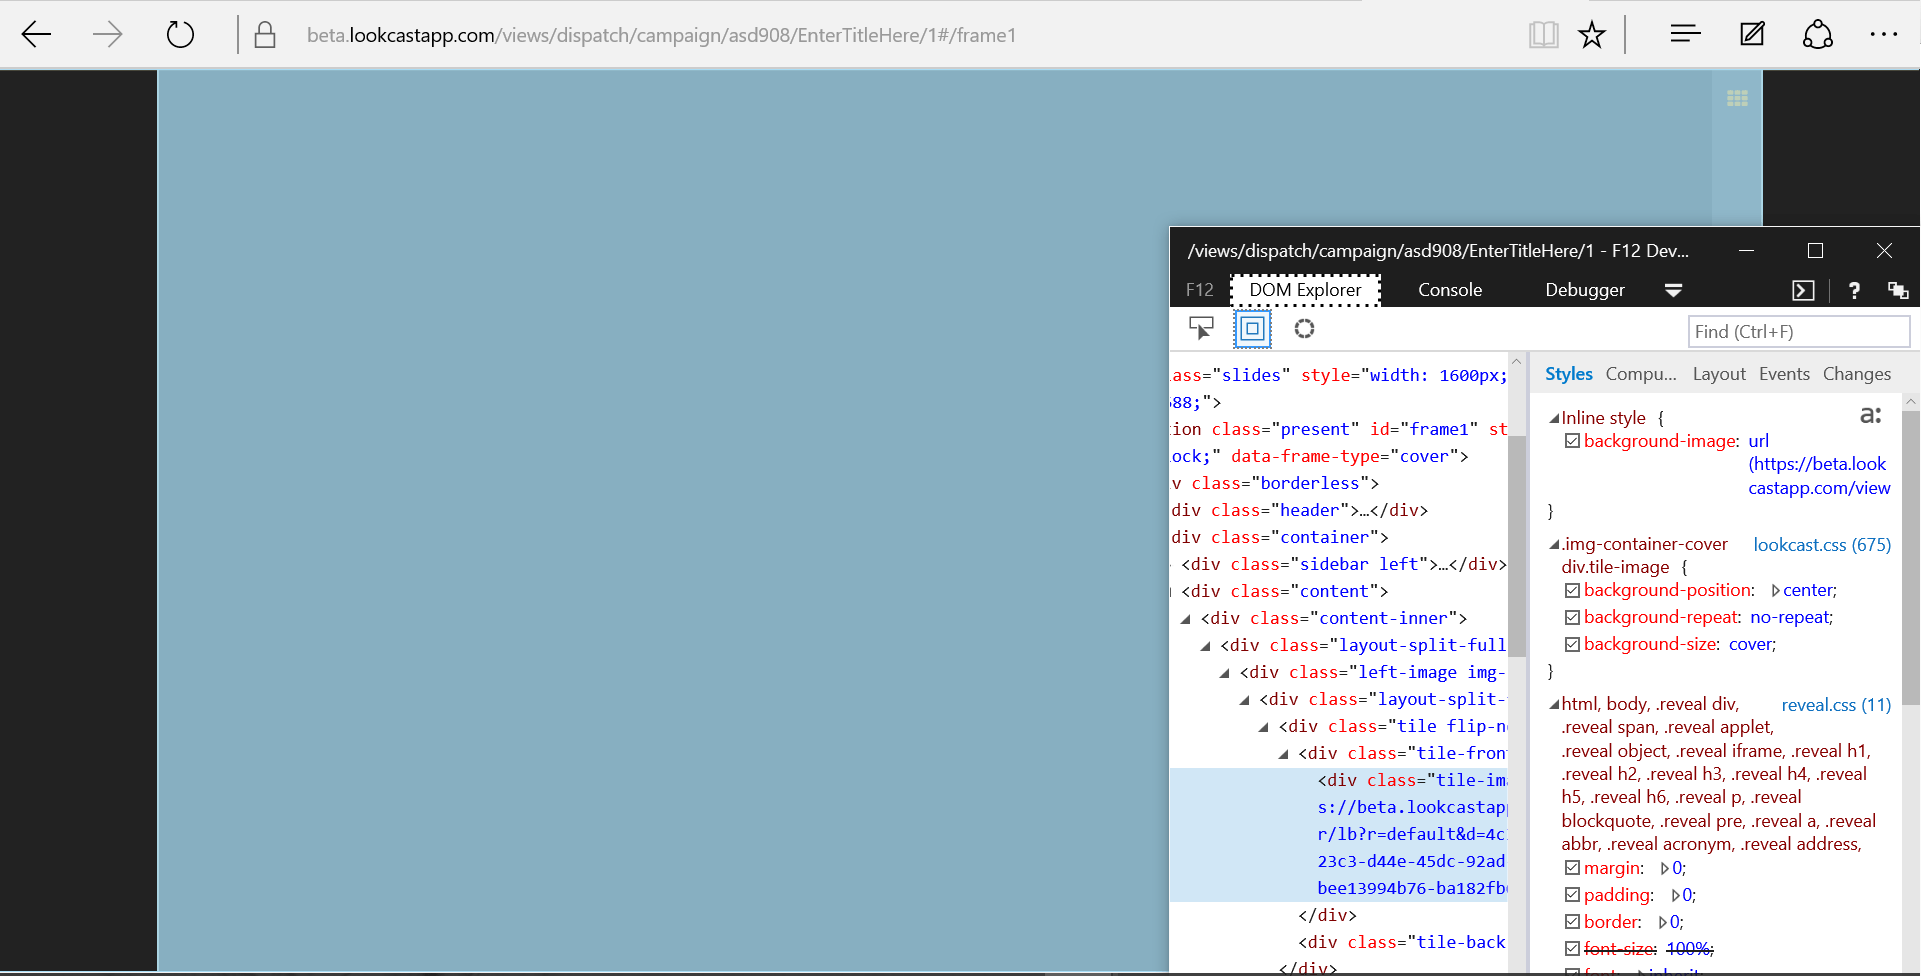
Task: Uncheck the background-size cover property
Action: tap(1571, 644)
